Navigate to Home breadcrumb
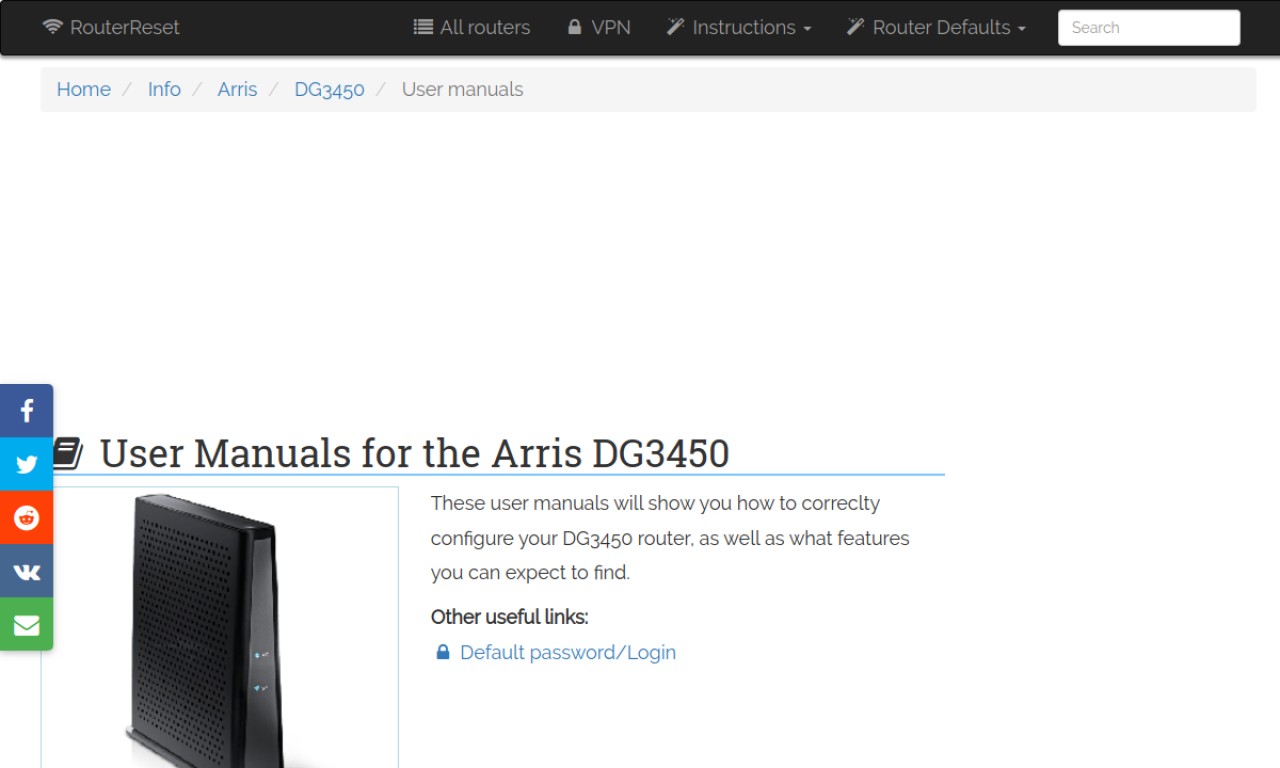 84,89
